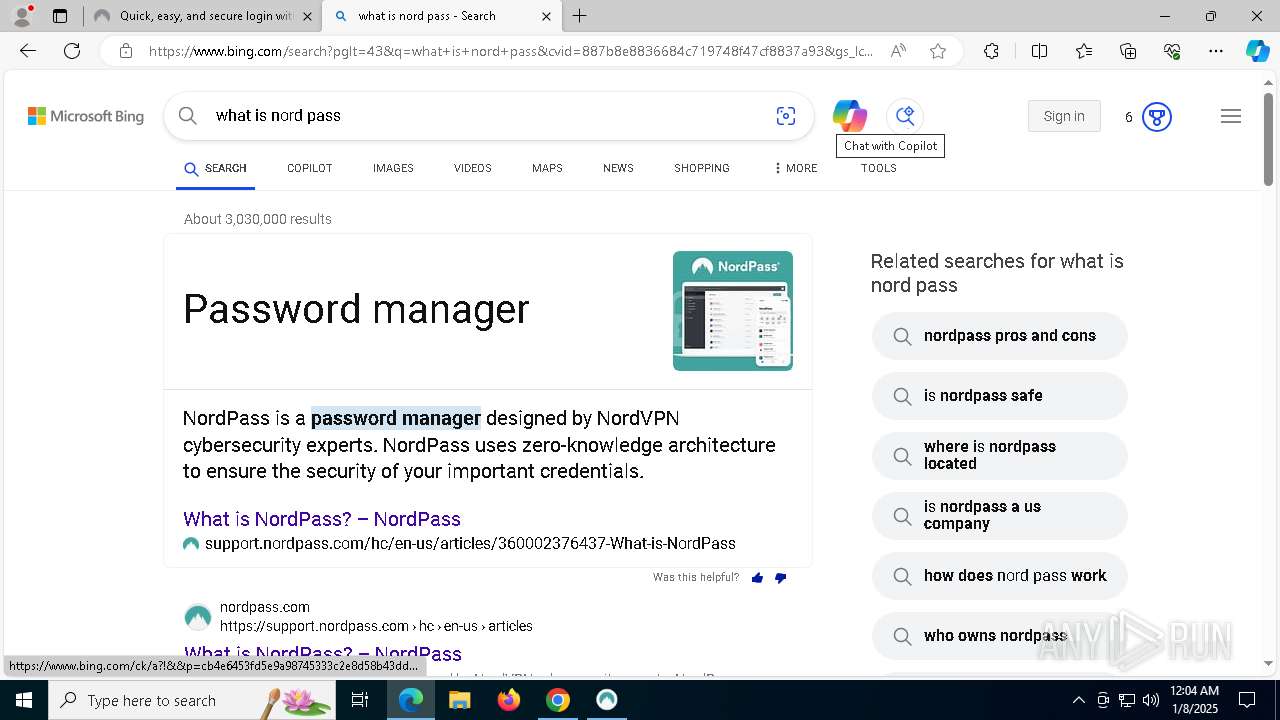Image resolution: width=1280 pixels, height=720 pixels.
Task: Select the COPILOT search tab
Action: 309,168
